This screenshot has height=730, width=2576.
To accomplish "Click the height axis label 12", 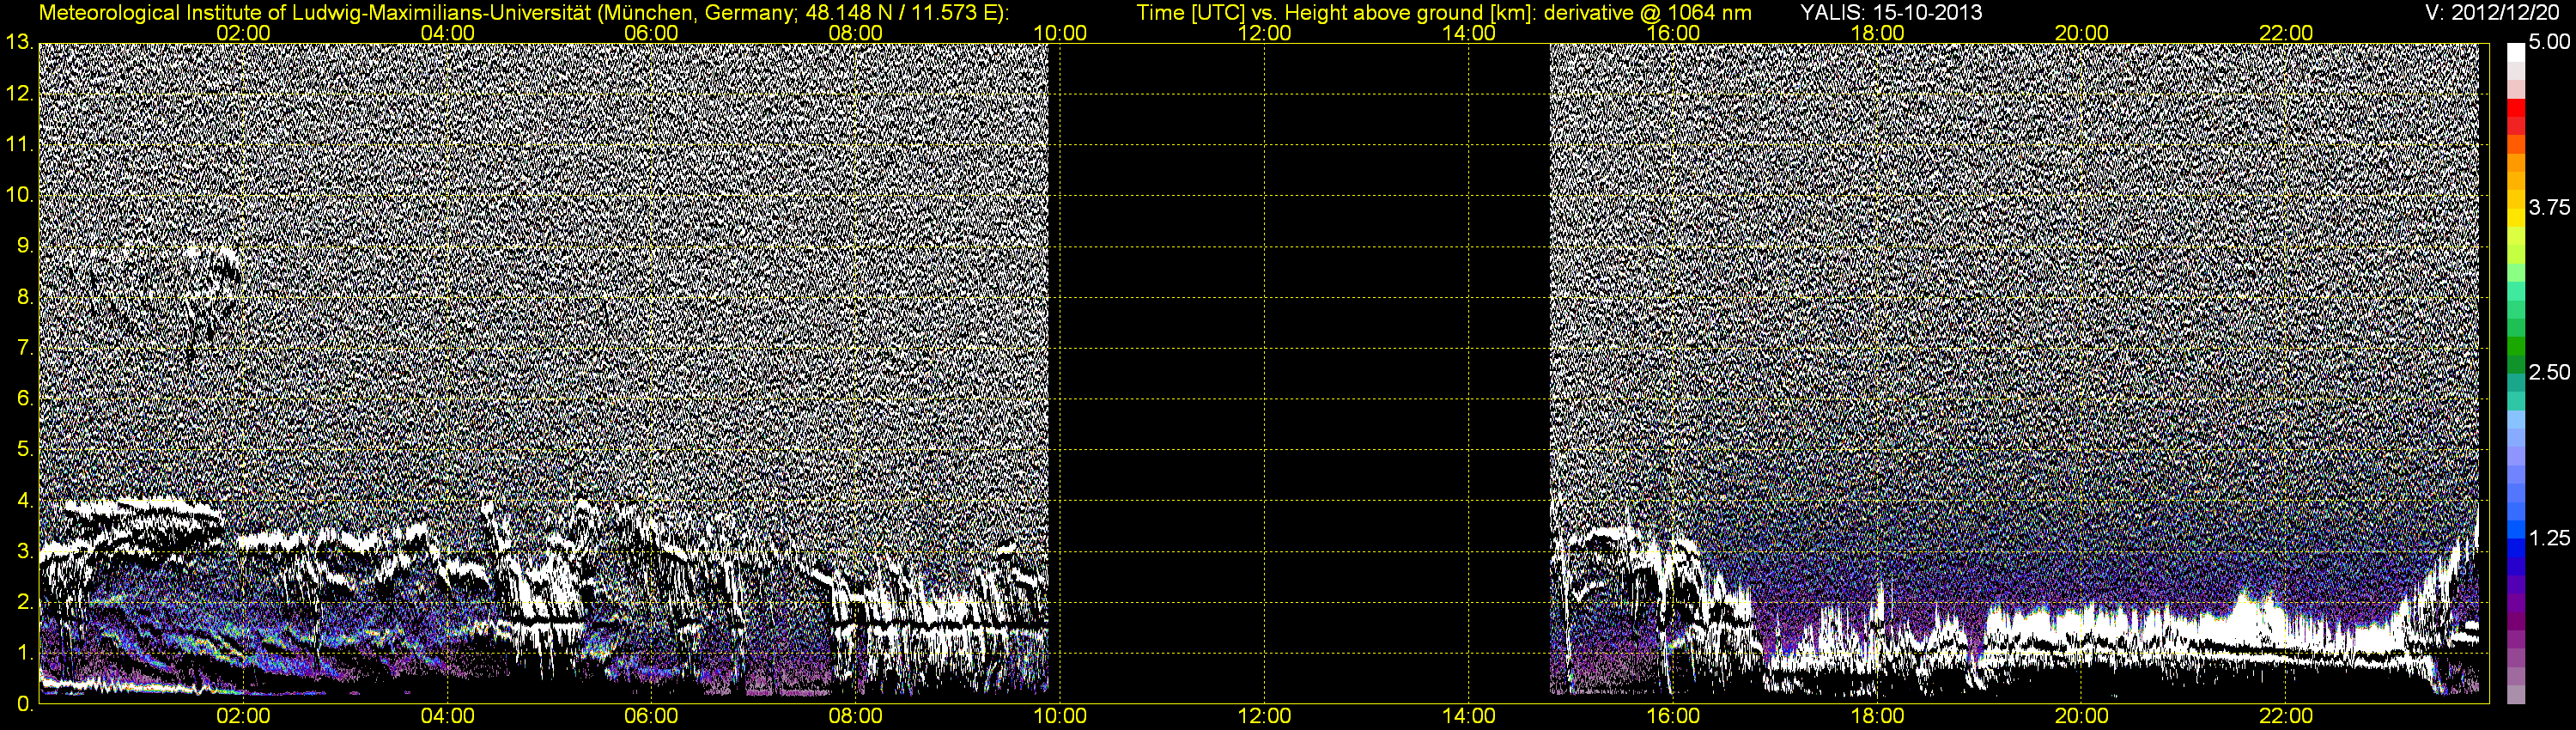I will point(19,93).
